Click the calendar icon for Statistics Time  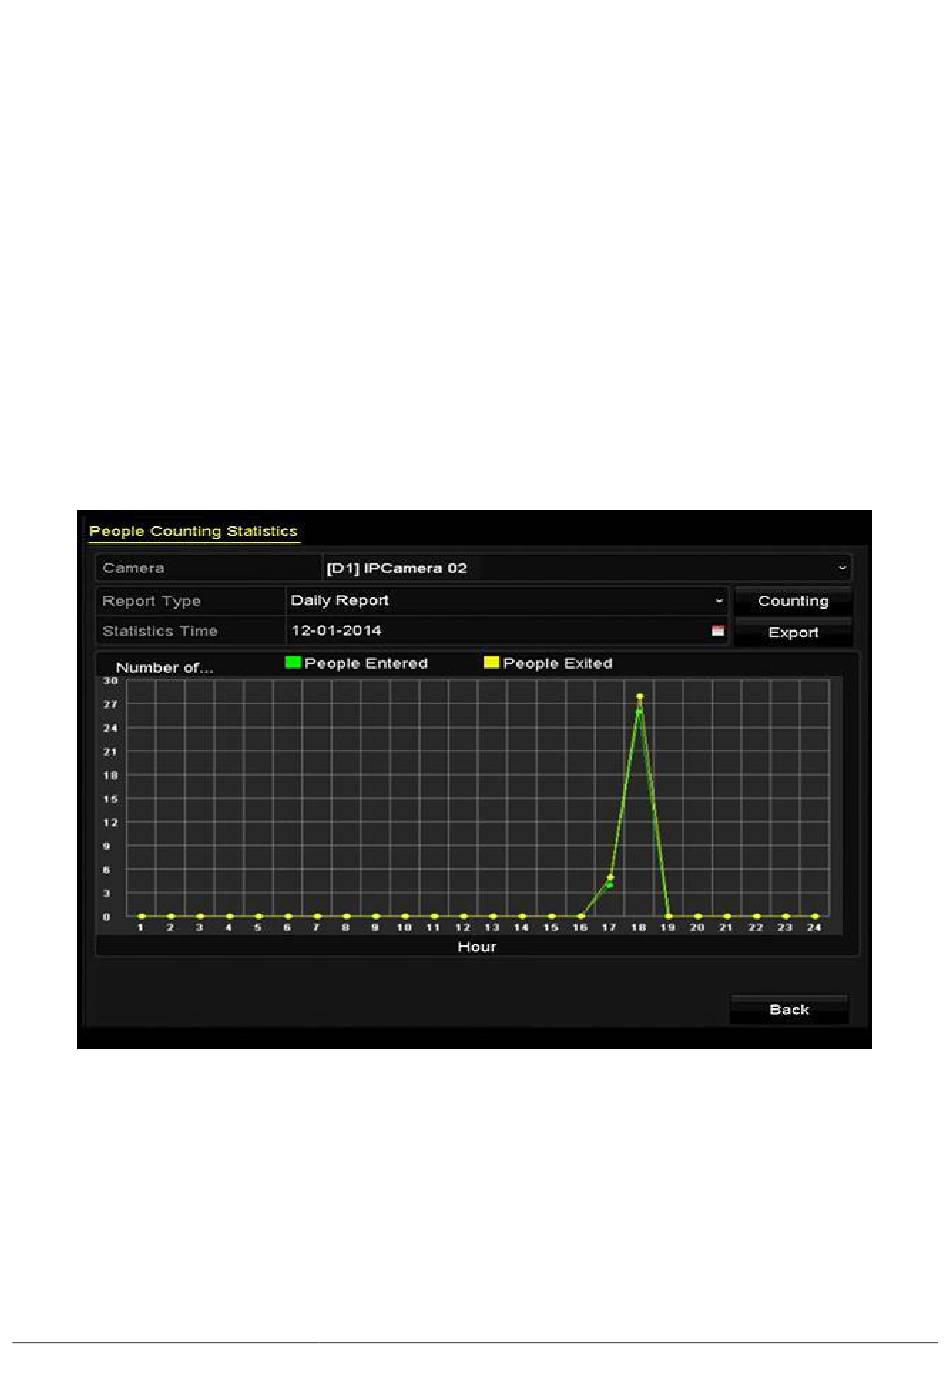coord(717,631)
